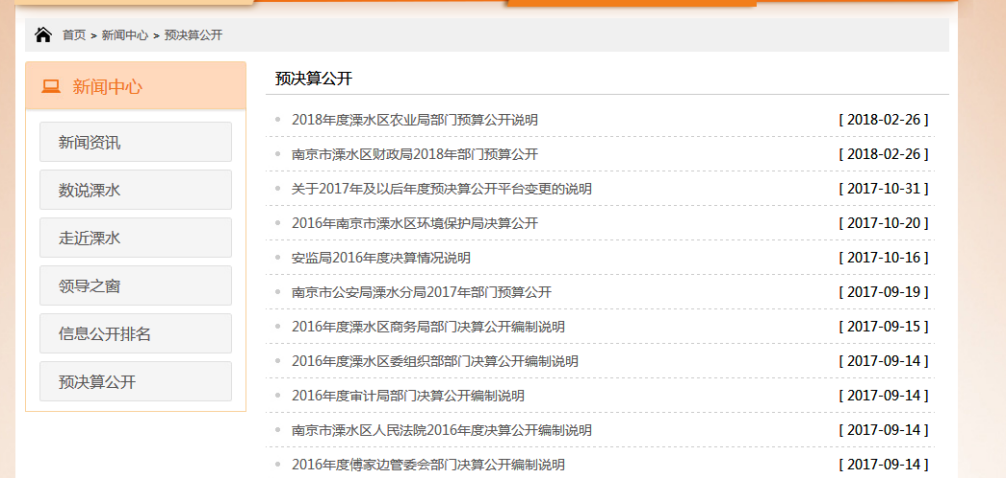
Task: Click the laptop icon beside 新闻中心 header
Action: click(51, 87)
